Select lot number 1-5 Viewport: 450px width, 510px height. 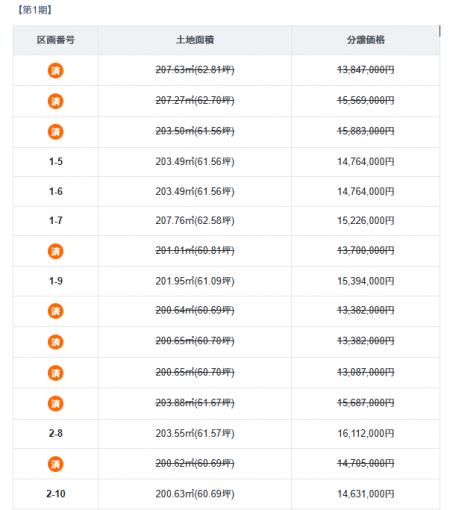56,162
